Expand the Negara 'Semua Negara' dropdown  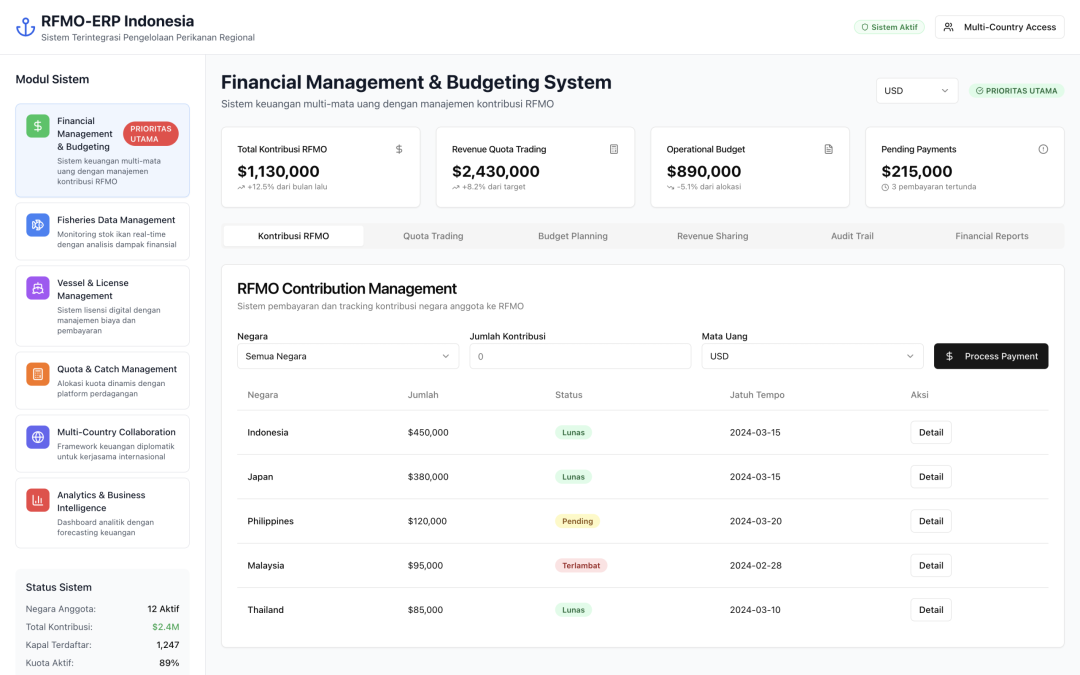tap(347, 356)
